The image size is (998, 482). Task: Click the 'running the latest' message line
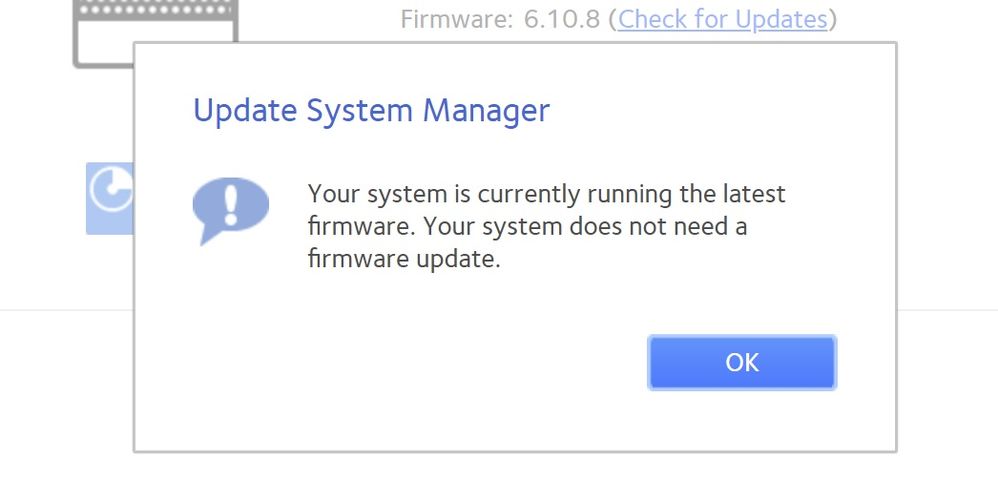tap(547, 194)
